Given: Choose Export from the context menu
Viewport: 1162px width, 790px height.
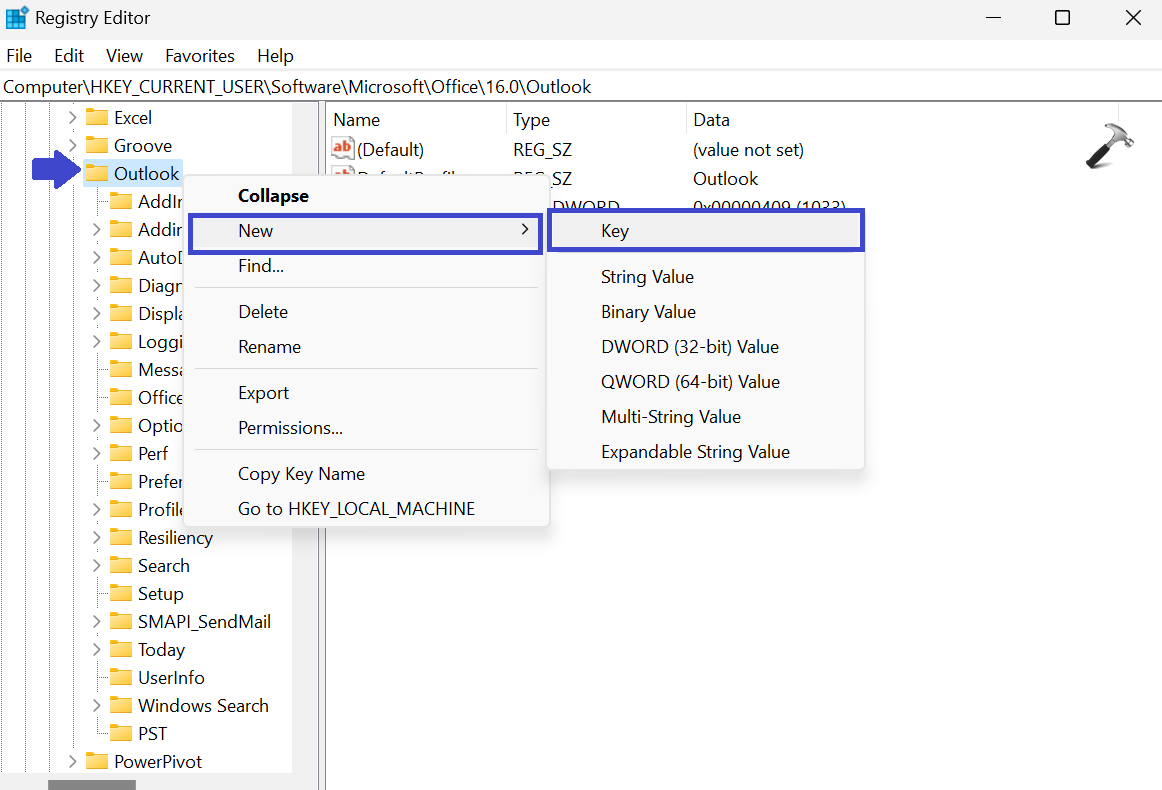Looking at the screenshot, I should [x=263, y=393].
